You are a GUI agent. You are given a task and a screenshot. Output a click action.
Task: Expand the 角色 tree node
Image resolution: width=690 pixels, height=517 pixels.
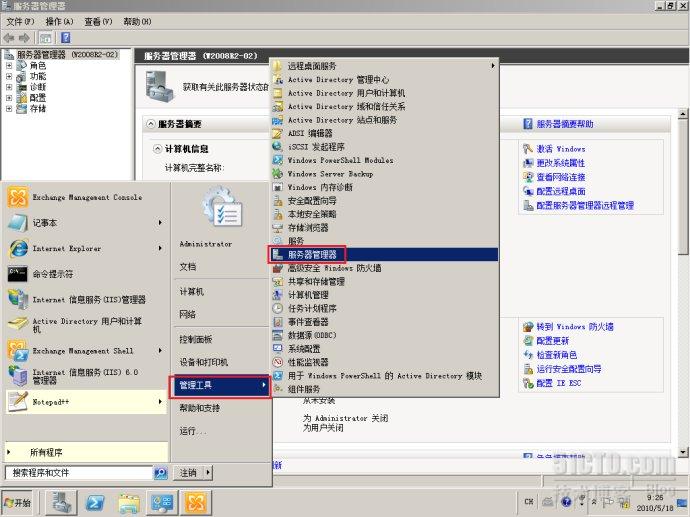pos(9,65)
